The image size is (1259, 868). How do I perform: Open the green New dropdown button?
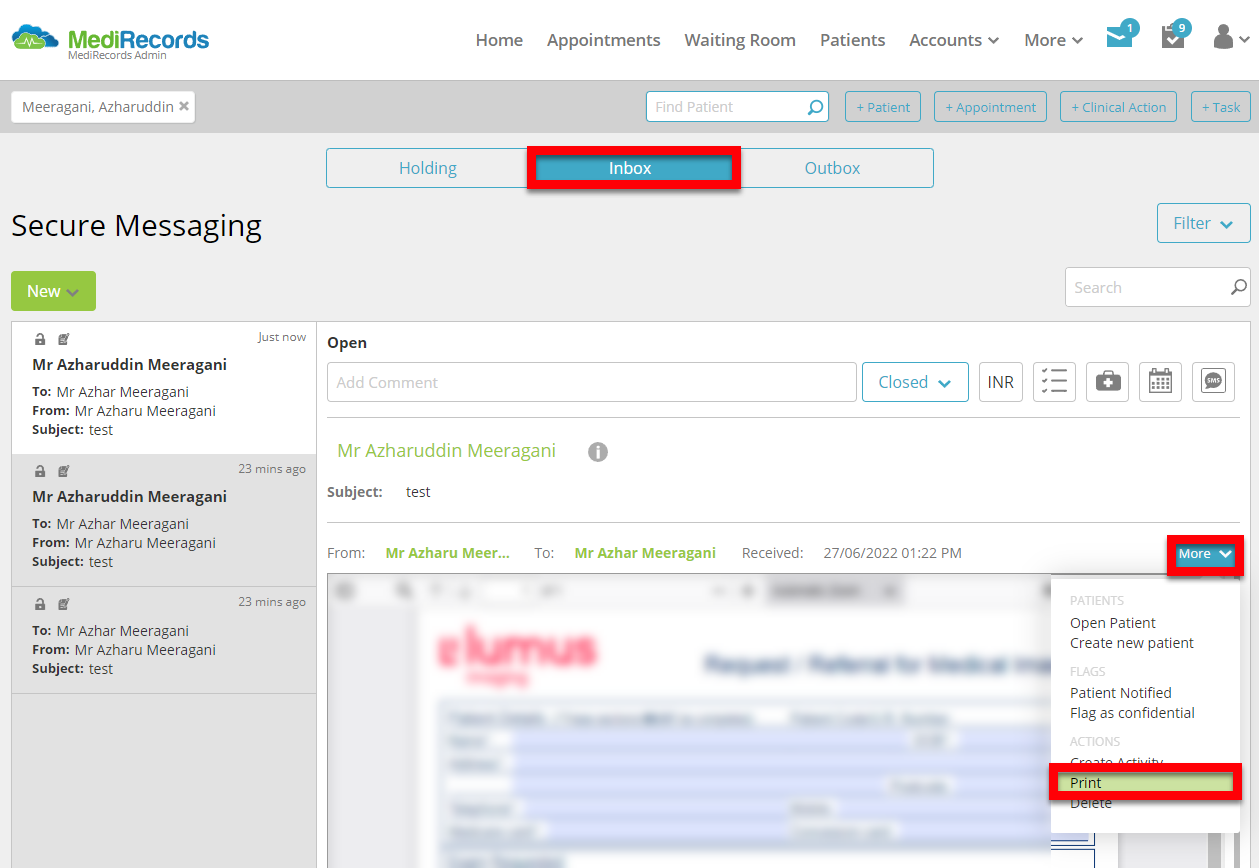click(x=53, y=291)
